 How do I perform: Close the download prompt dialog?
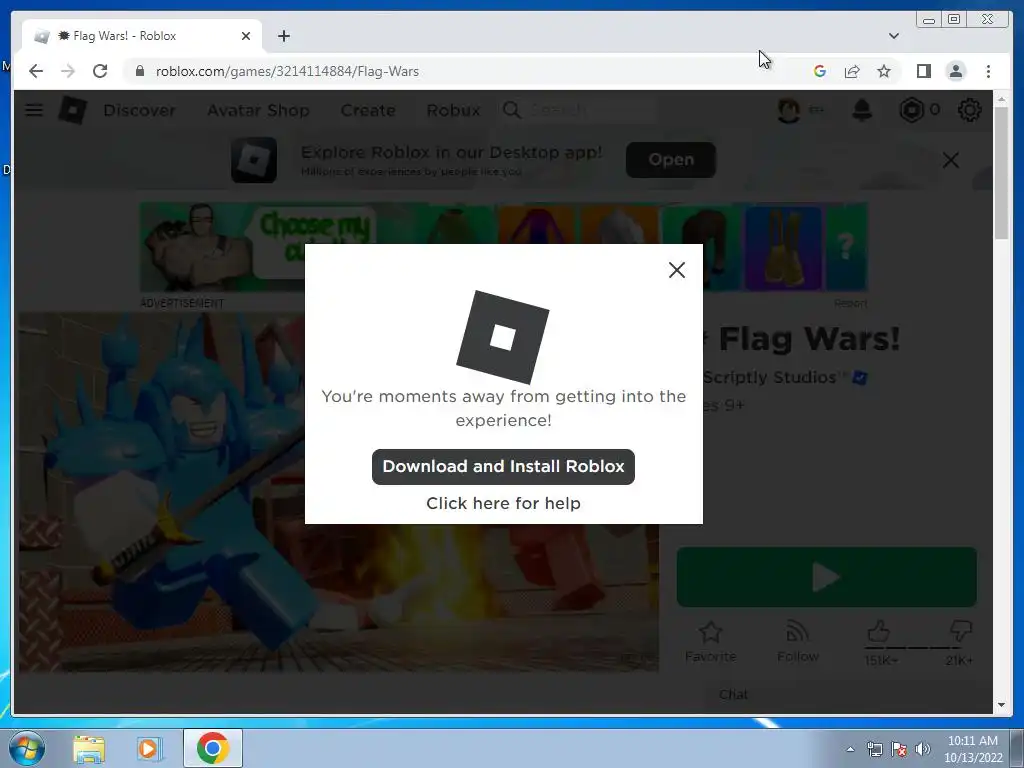(677, 270)
